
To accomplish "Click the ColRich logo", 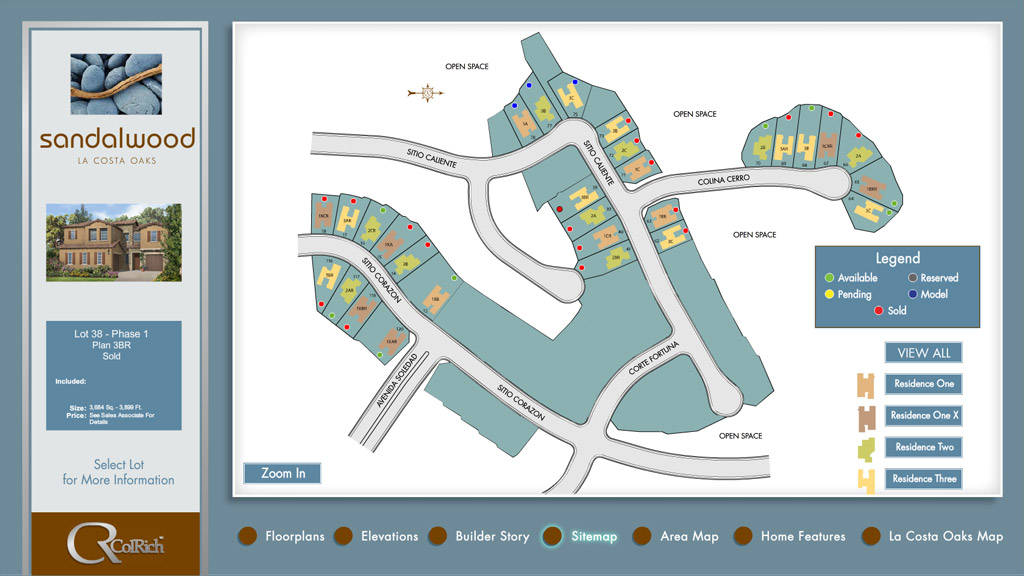I will [116, 543].
